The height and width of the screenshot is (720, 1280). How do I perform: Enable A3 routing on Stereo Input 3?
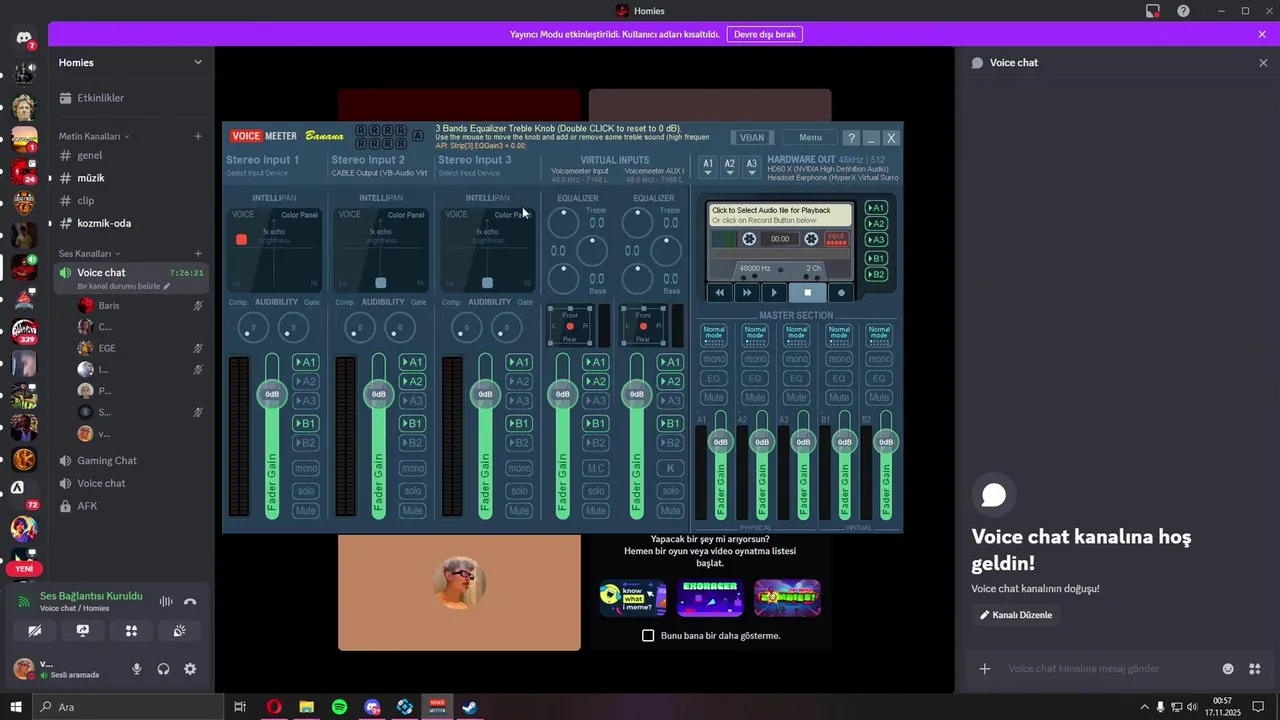point(518,401)
